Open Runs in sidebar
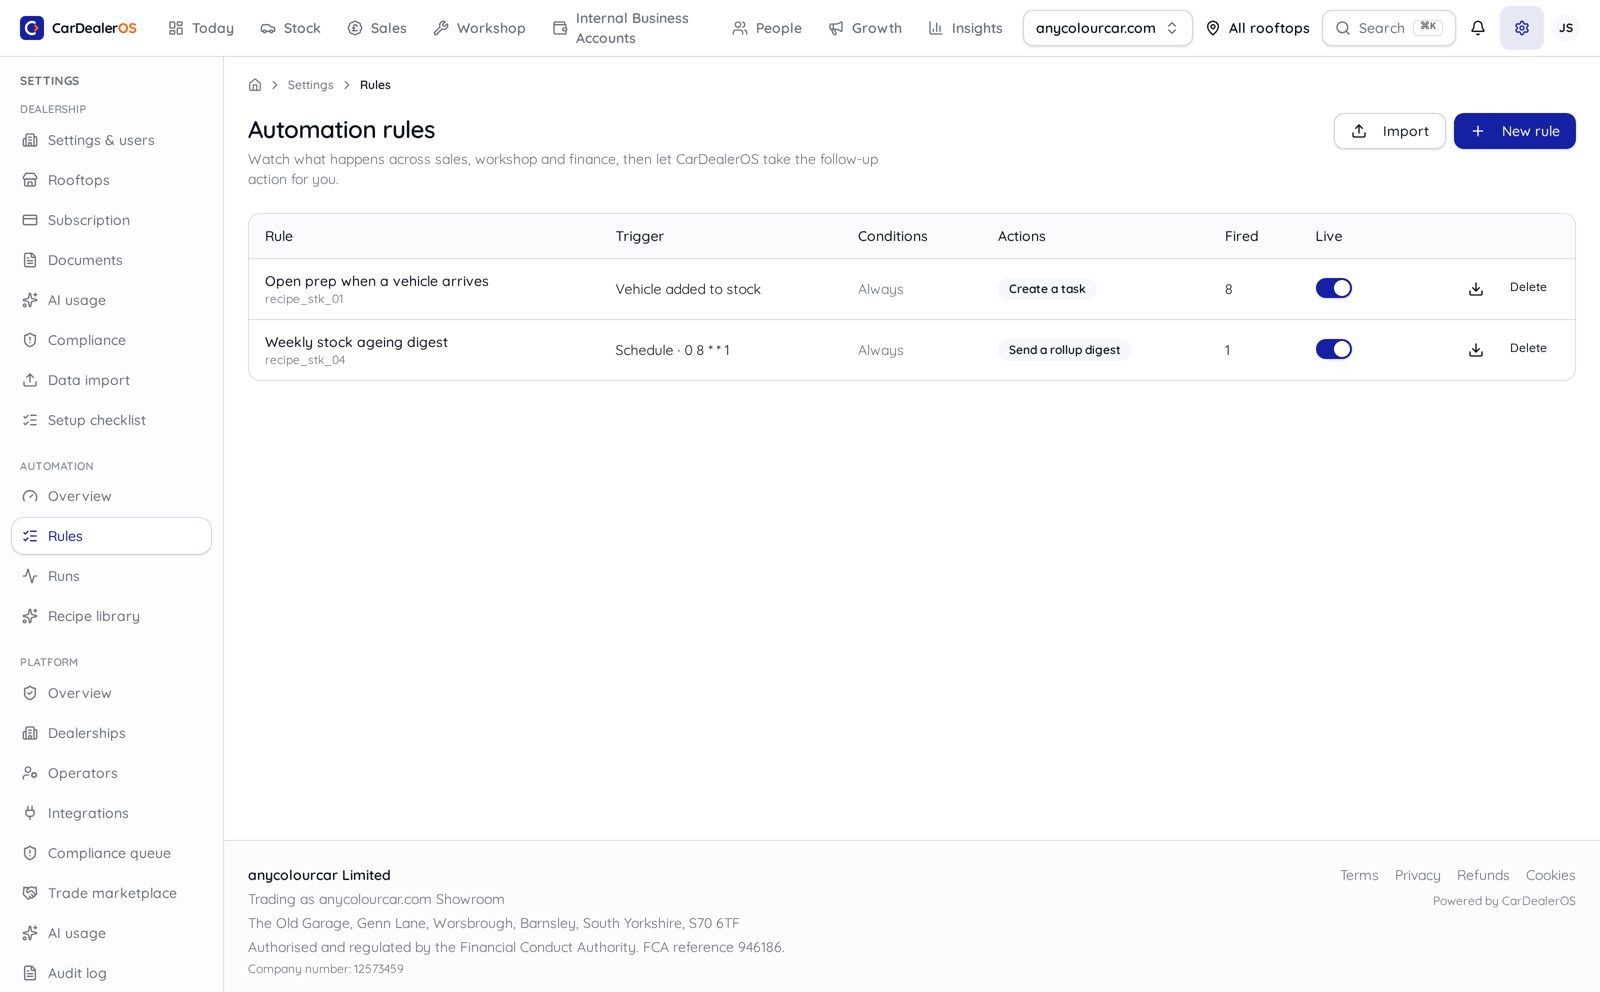 (111, 576)
